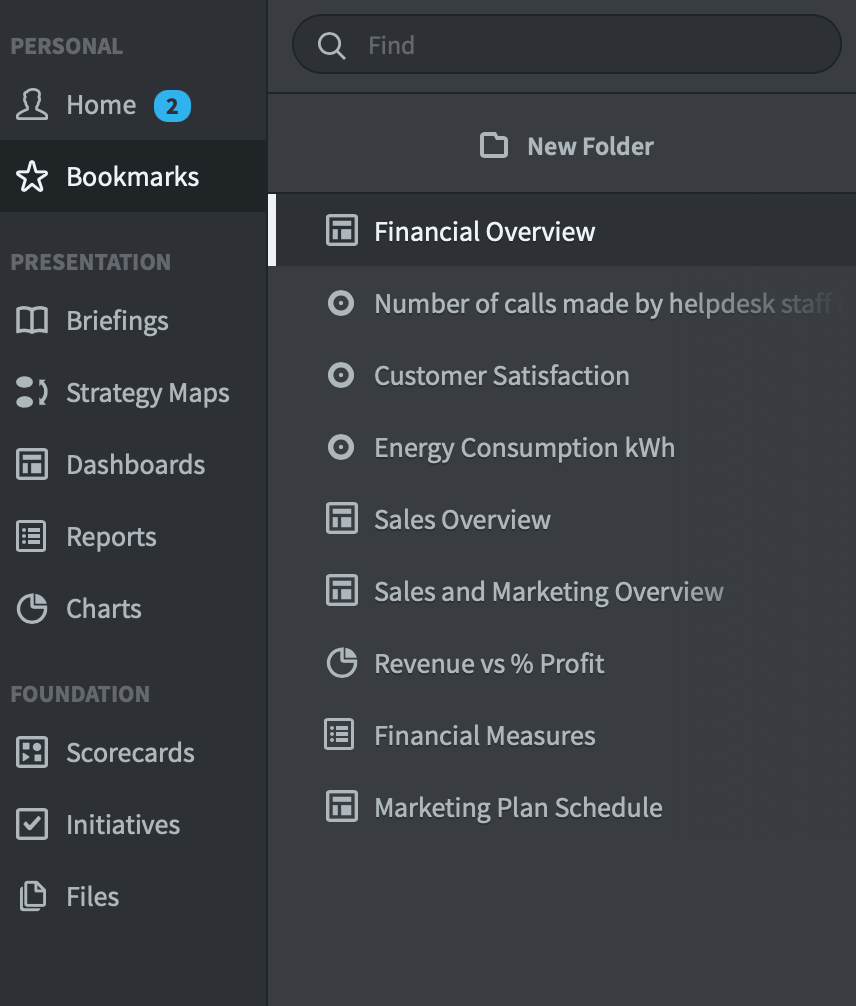856x1006 pixels.
Task: Click the Scorecards grid icon
Action: tap(31, 752)
